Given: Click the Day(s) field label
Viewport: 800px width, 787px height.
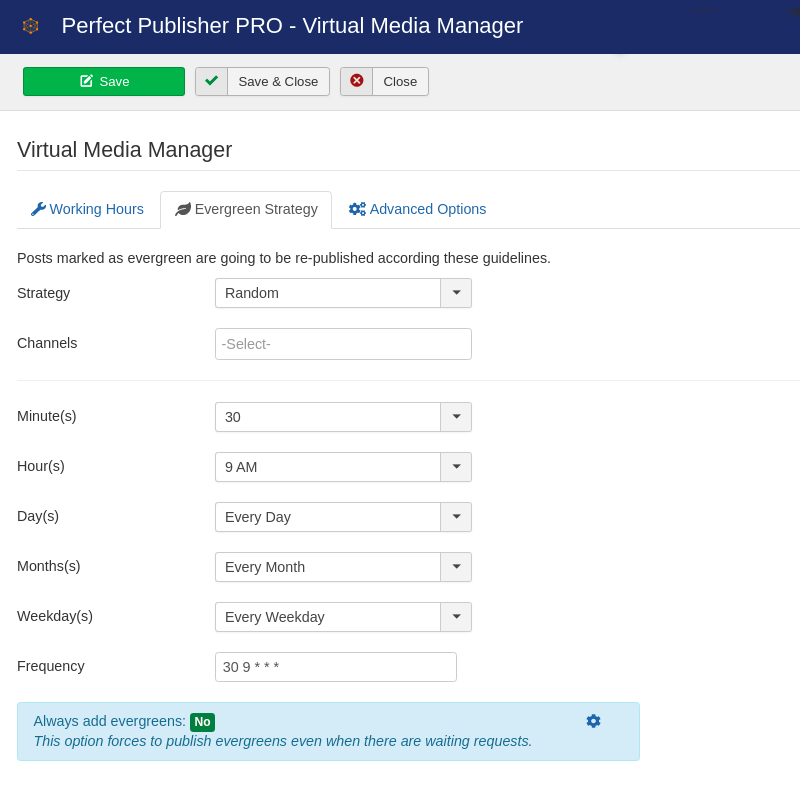Looking at the screenshot, I should click(x=38, y=516).
